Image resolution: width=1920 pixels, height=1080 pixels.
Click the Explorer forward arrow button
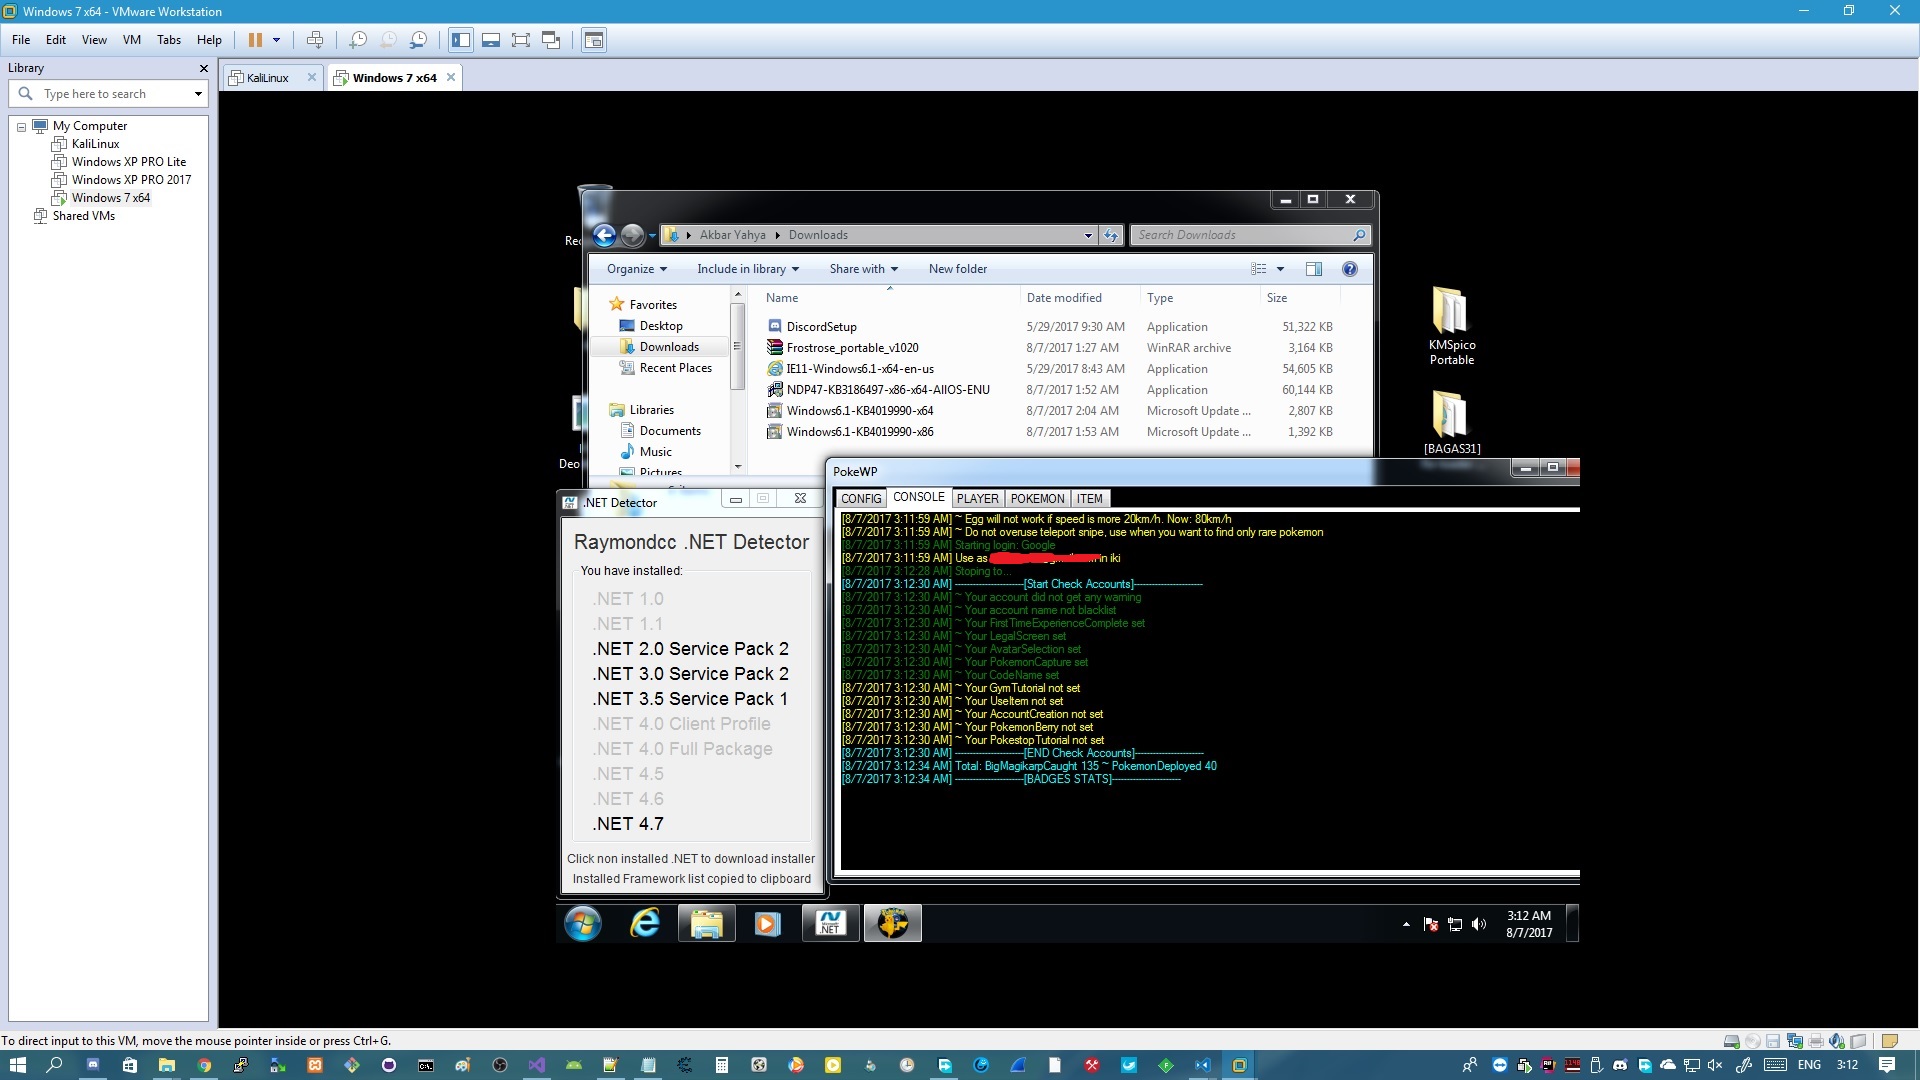click(x=632, y=235)
